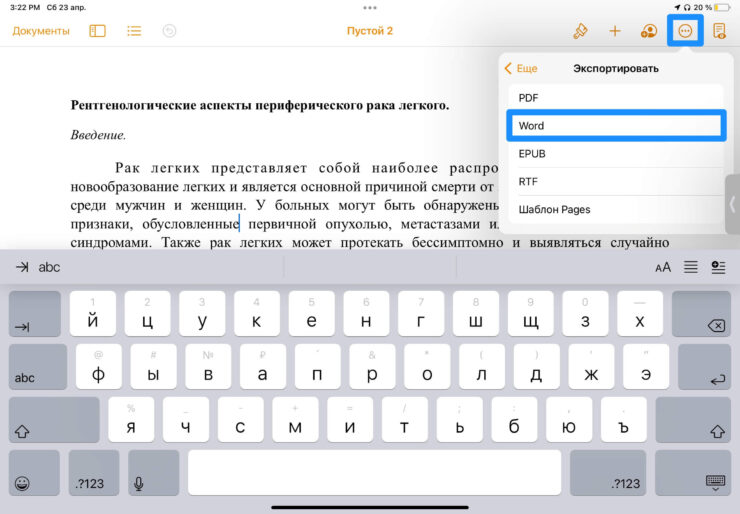Tap the э key

point(646,367)
